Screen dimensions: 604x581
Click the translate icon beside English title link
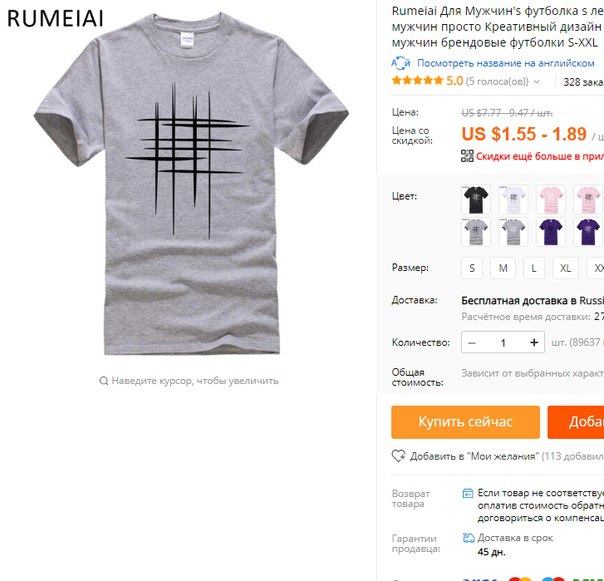click(401, 63)
